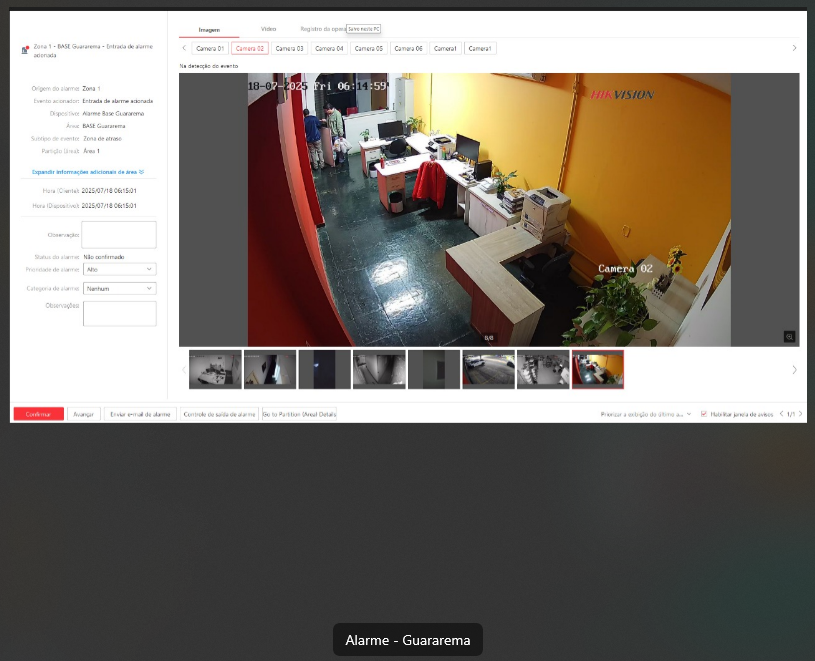Open the Prioridade de alarme dropdown

click(x=119, y=269)
